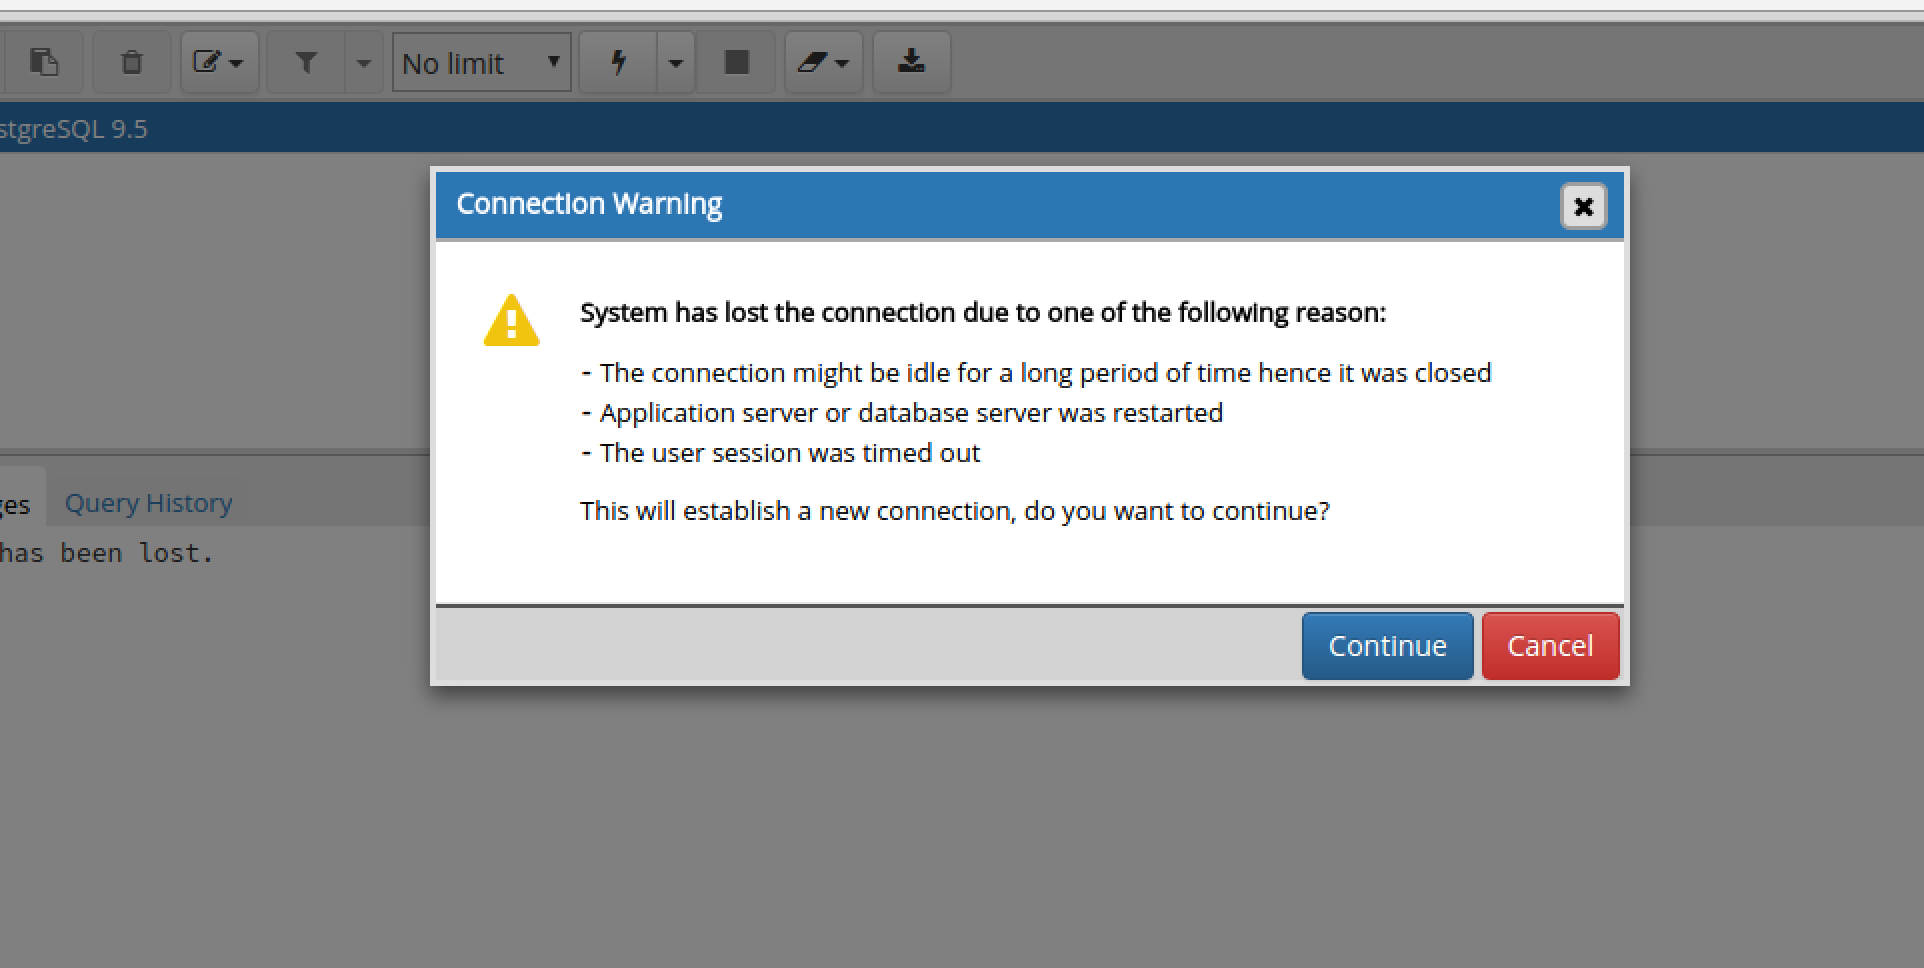This screenshot has width=1924, height=968.
Task: Close the Connection Warning dialog
Action: coord(1583,206)
